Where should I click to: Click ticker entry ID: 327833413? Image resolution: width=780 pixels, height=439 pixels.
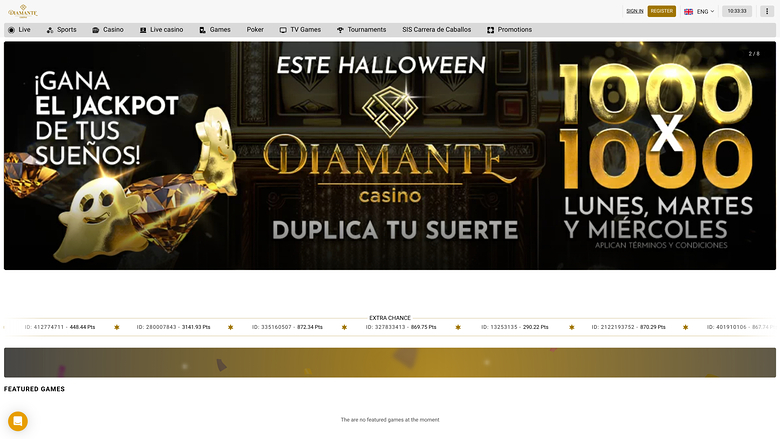[x=401, y=327]
